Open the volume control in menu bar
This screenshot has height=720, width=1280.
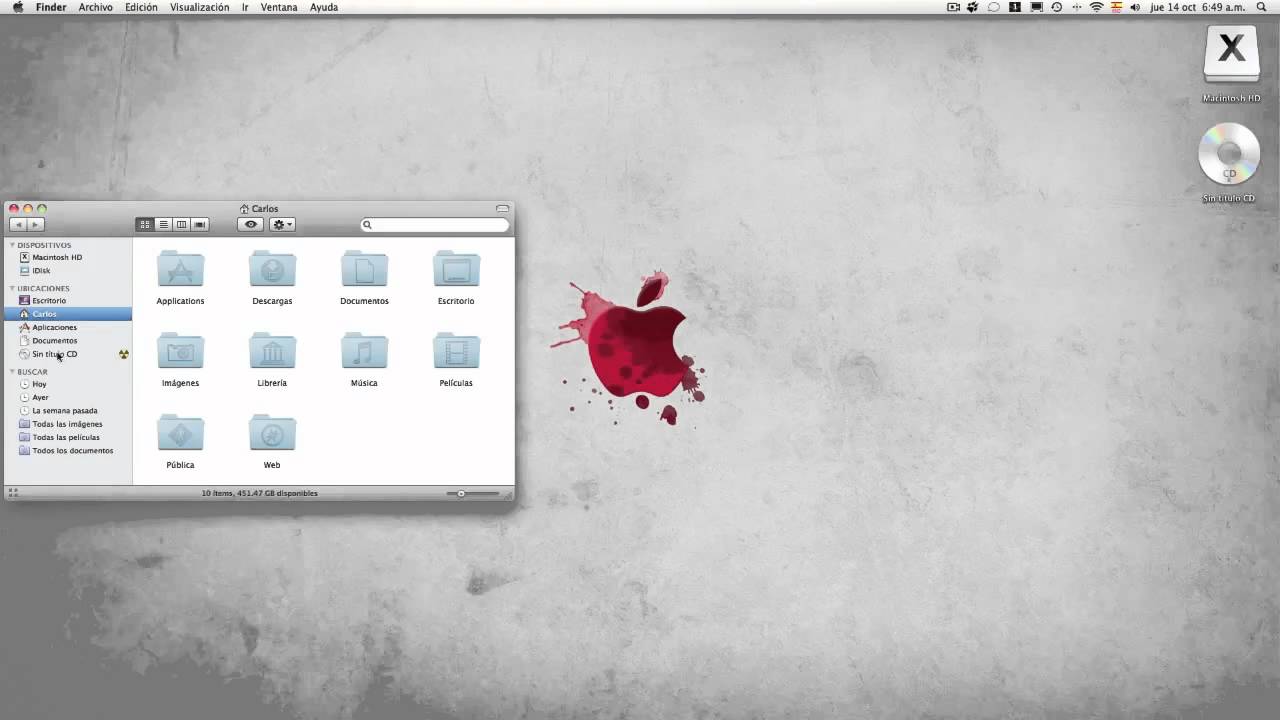pos(1135,7)
